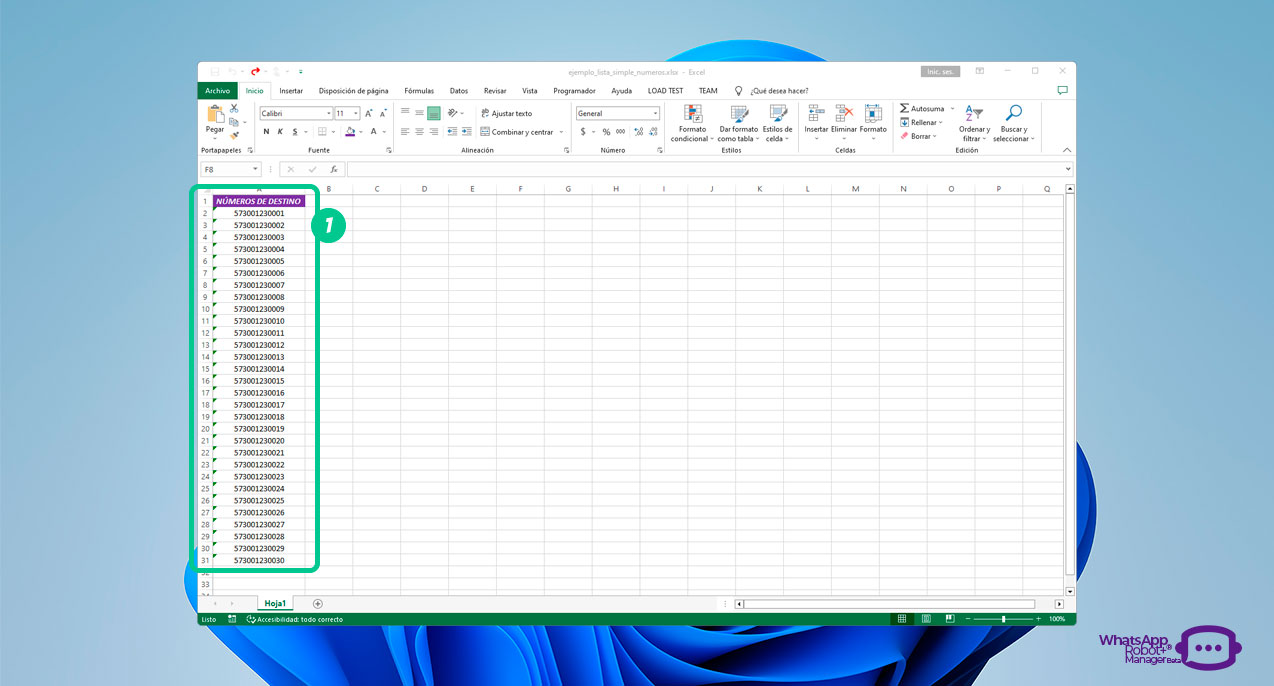Click the Autosuma sigma icon
The height and width of the screenshot is (686, 1274).
[904, 108]
